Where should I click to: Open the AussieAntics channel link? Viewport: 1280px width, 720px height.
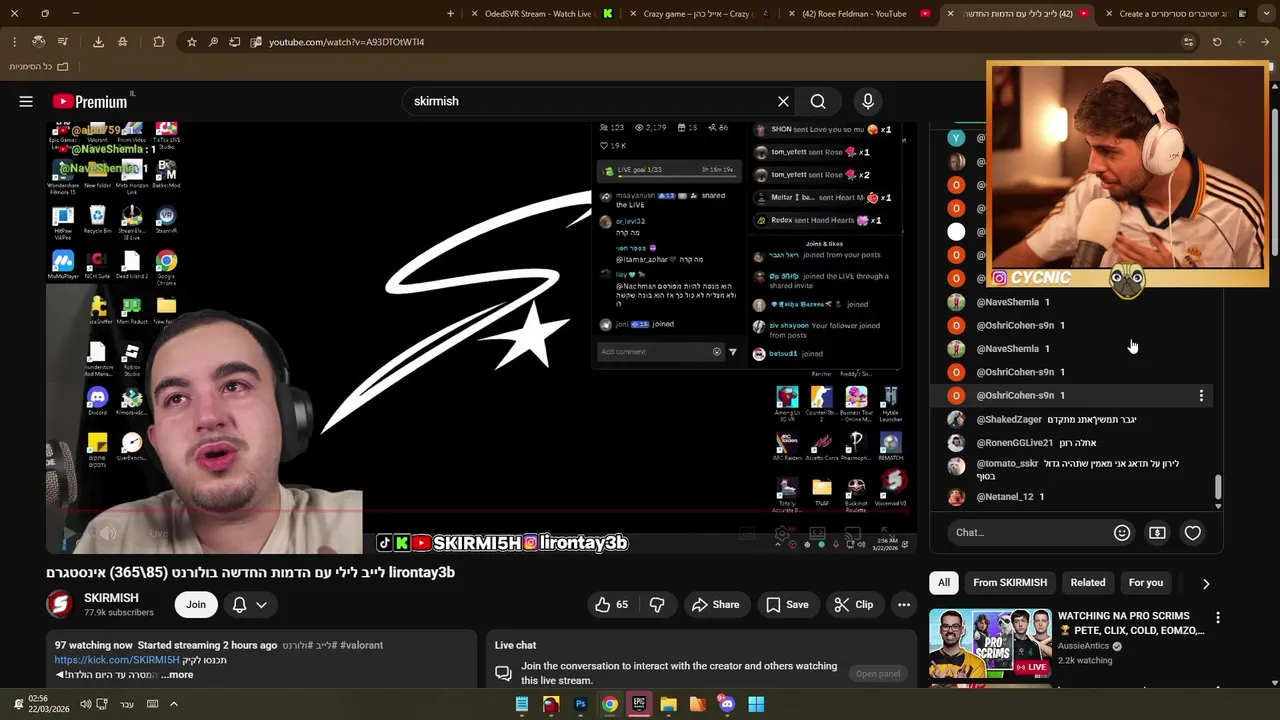[x=1084, y=646]
